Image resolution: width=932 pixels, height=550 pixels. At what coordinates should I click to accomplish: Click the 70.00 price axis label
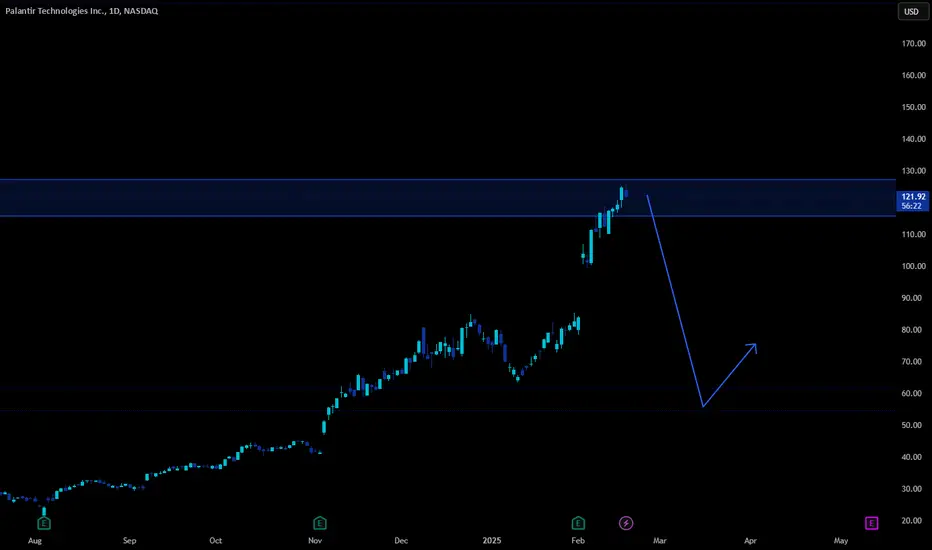[x=912, y=362]
